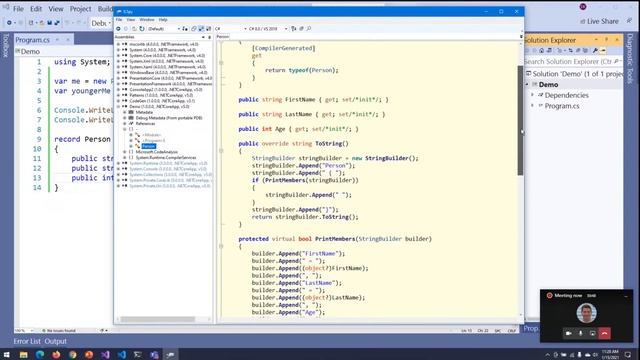
Task: Click the Home icon in Solution Explorer toolbar
Action: click(x=541, y=51)
